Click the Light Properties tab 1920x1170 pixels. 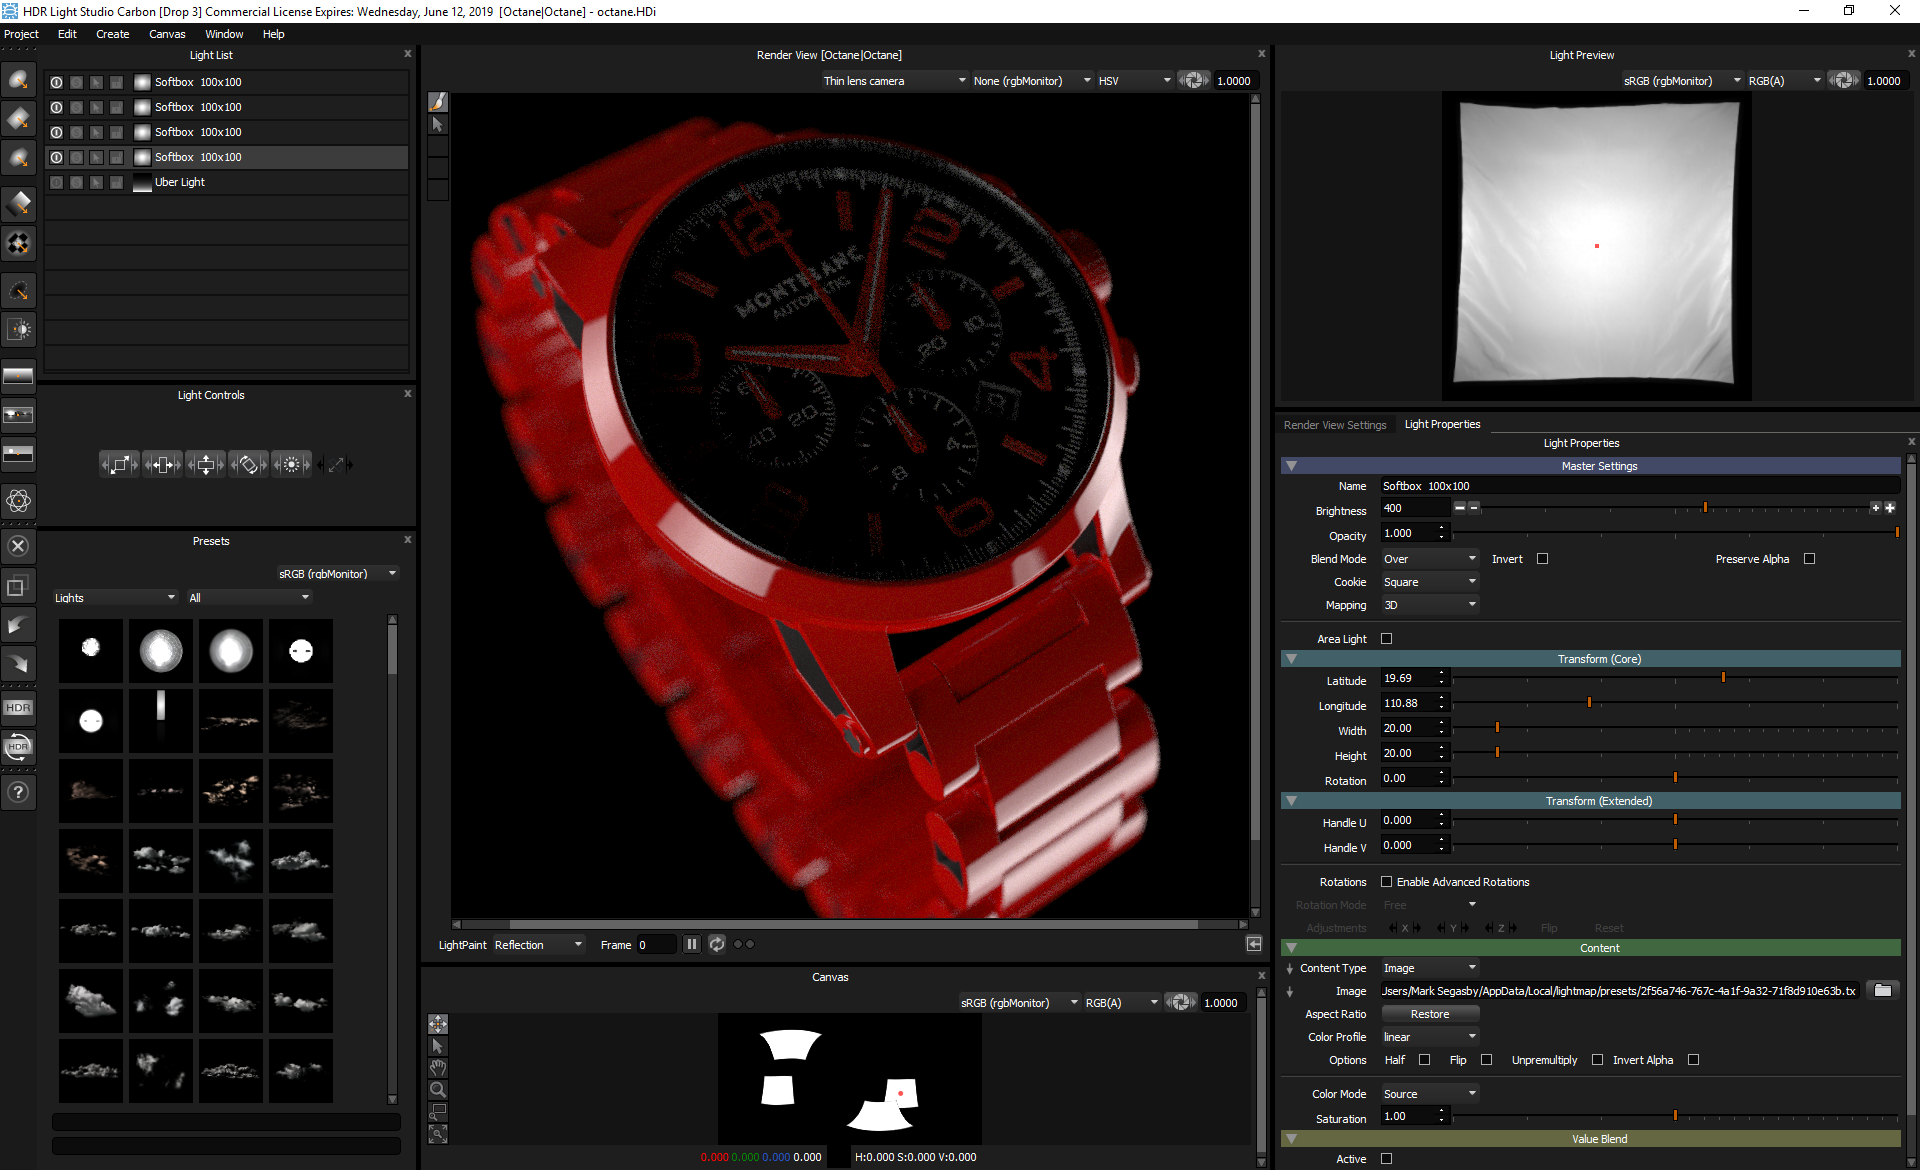[x=1440, y=424]
